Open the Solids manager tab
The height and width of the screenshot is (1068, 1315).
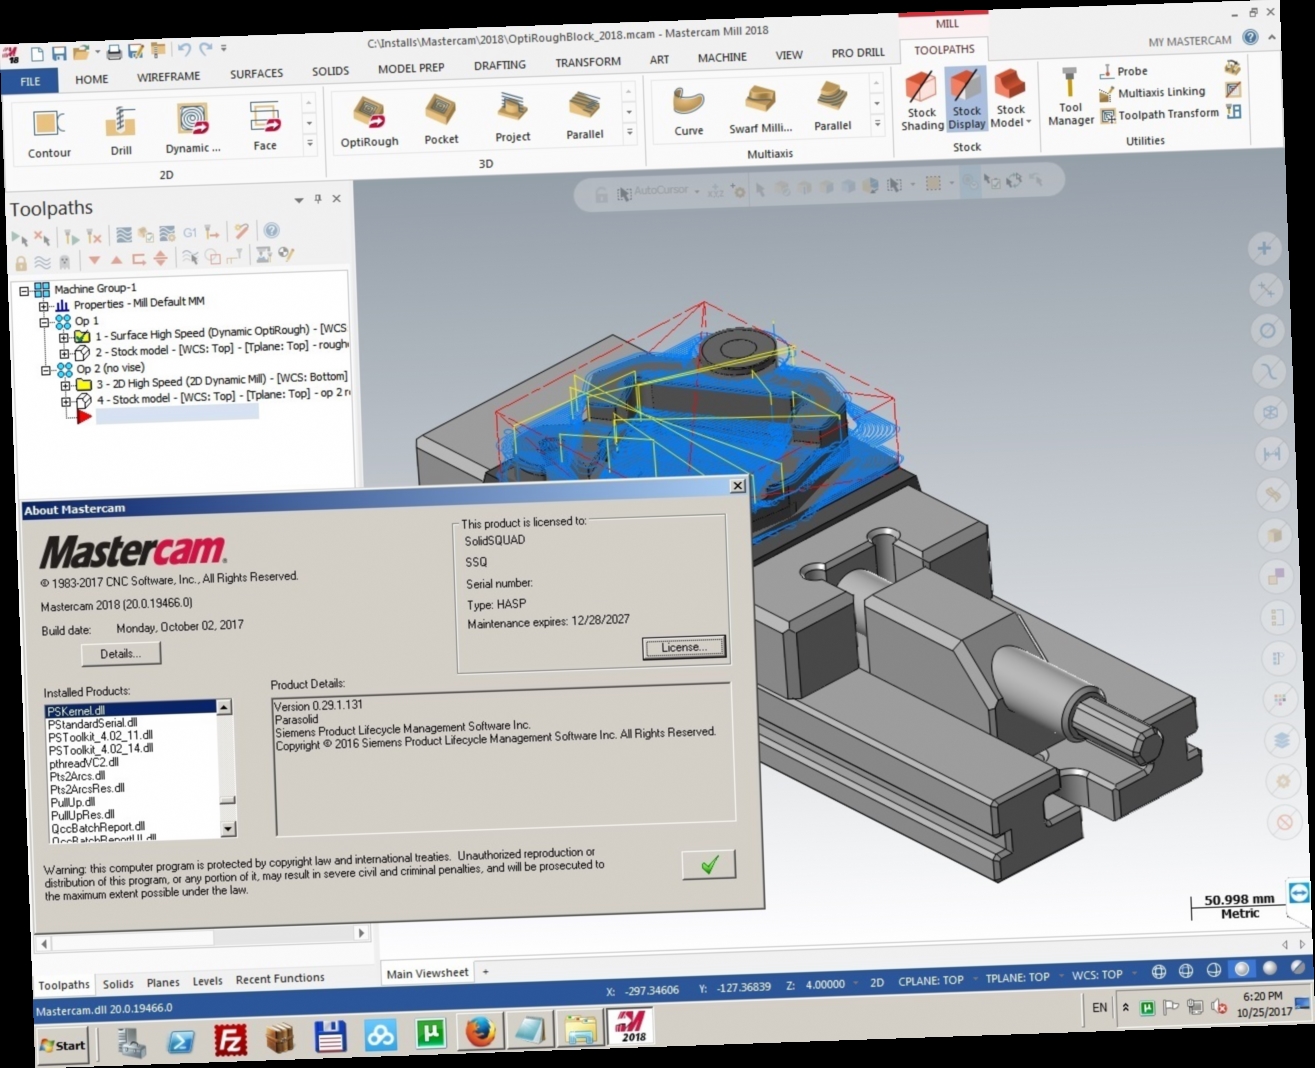[x=118, y=984]
